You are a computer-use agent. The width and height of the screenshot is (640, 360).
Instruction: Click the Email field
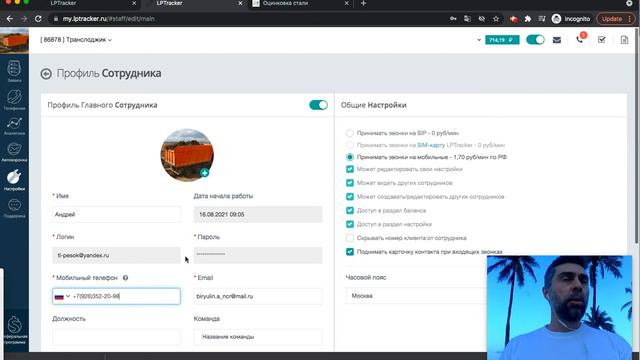(x=258, y=296)
